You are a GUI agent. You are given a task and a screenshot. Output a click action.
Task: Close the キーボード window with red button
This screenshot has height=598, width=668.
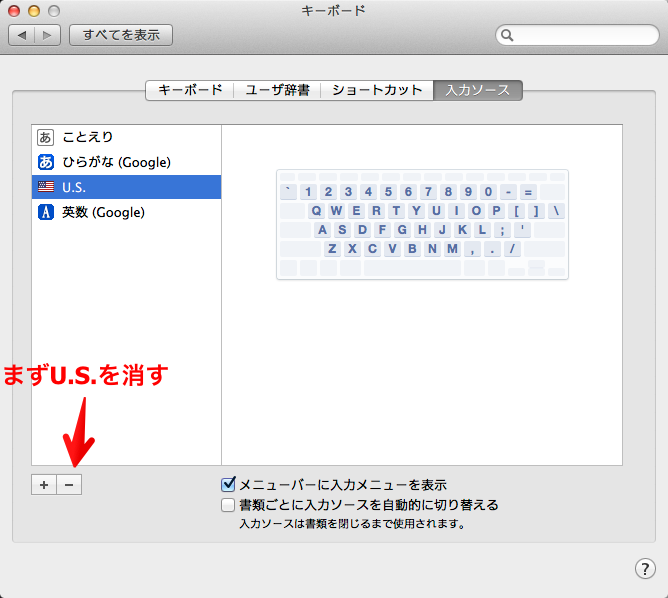[14, 11]
